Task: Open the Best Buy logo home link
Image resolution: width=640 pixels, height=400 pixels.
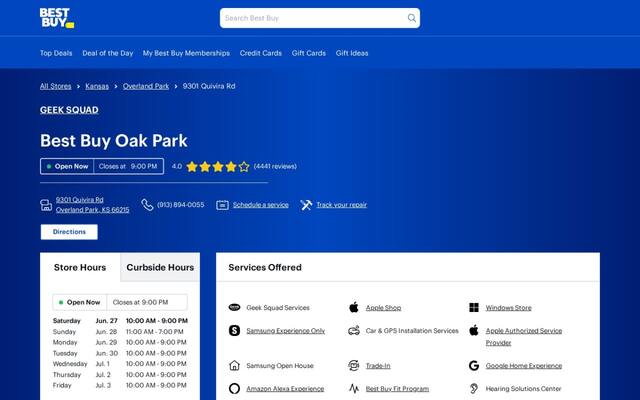Action: pyautogui.click(x=57, y=18)
